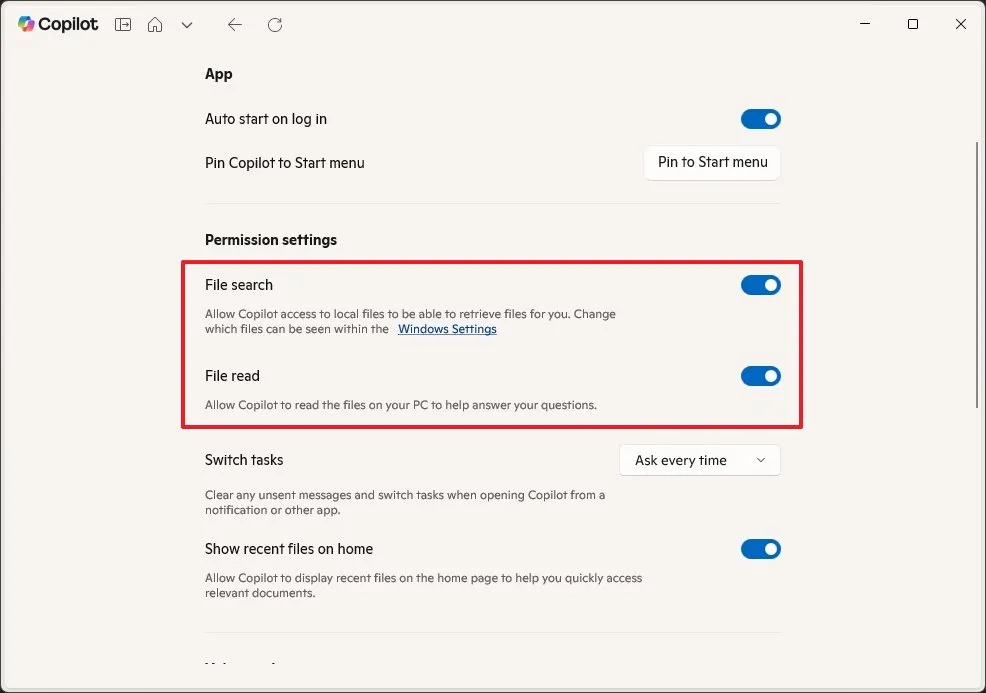Maximize the Copilot window
Image resolution: width=986 pixels, height=693 pixels.
(912, 24)
